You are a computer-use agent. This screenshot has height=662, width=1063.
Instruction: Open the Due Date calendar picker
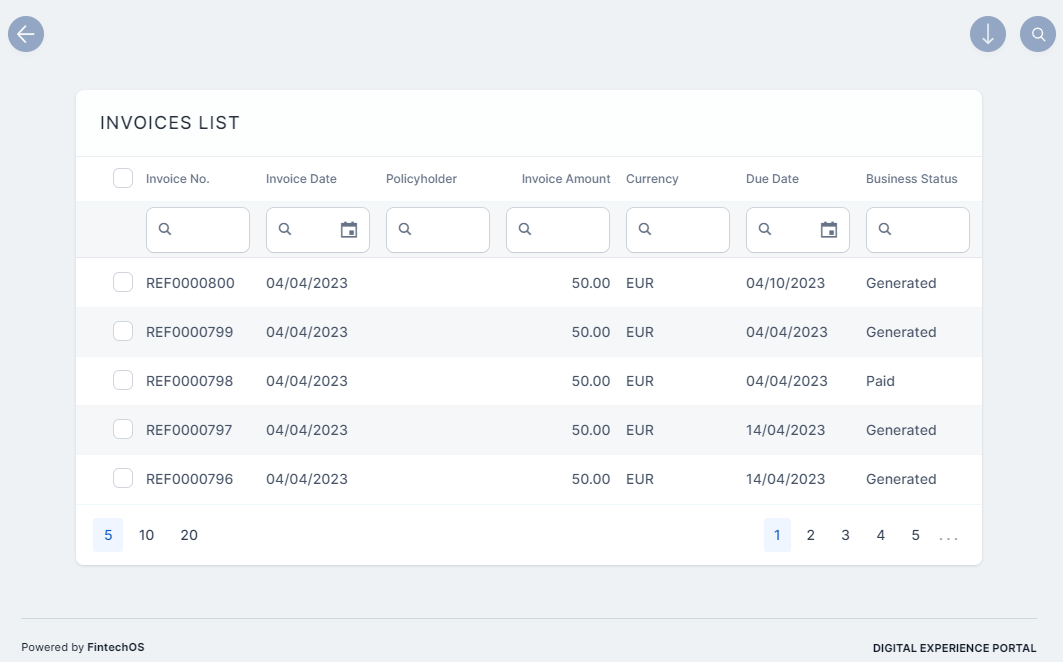click(829, 229)
